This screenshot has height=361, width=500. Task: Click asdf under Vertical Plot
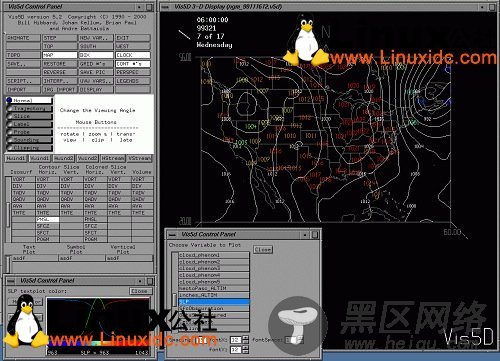click(x=129, y=258)
